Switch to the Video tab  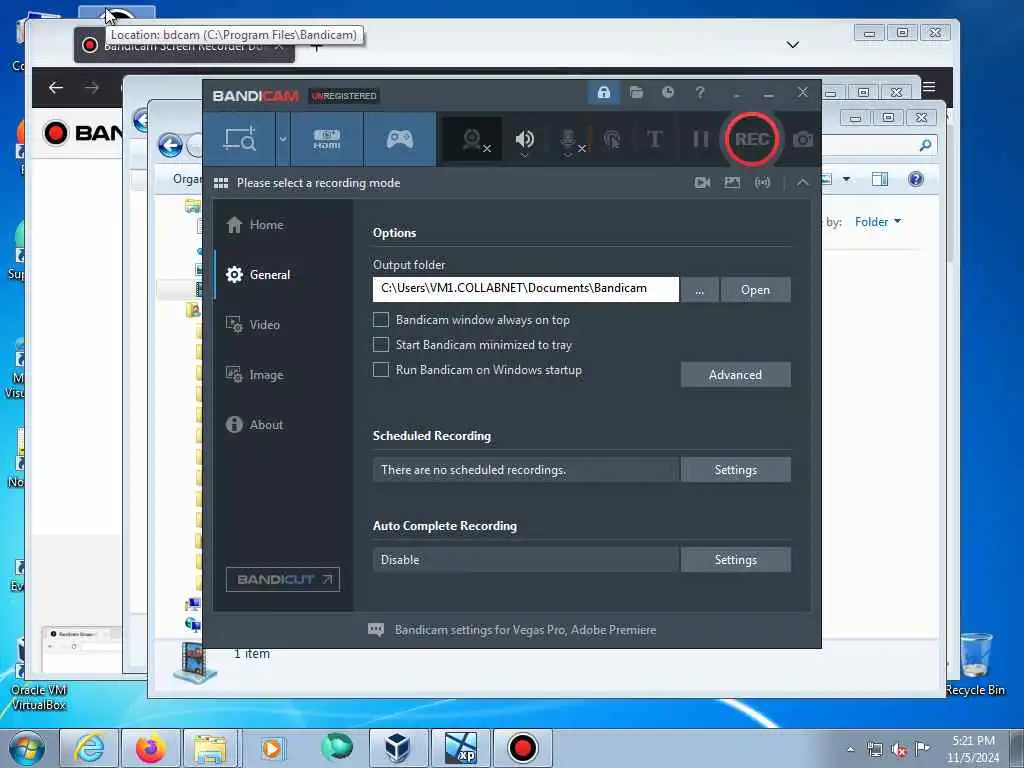tap(253, 325)
